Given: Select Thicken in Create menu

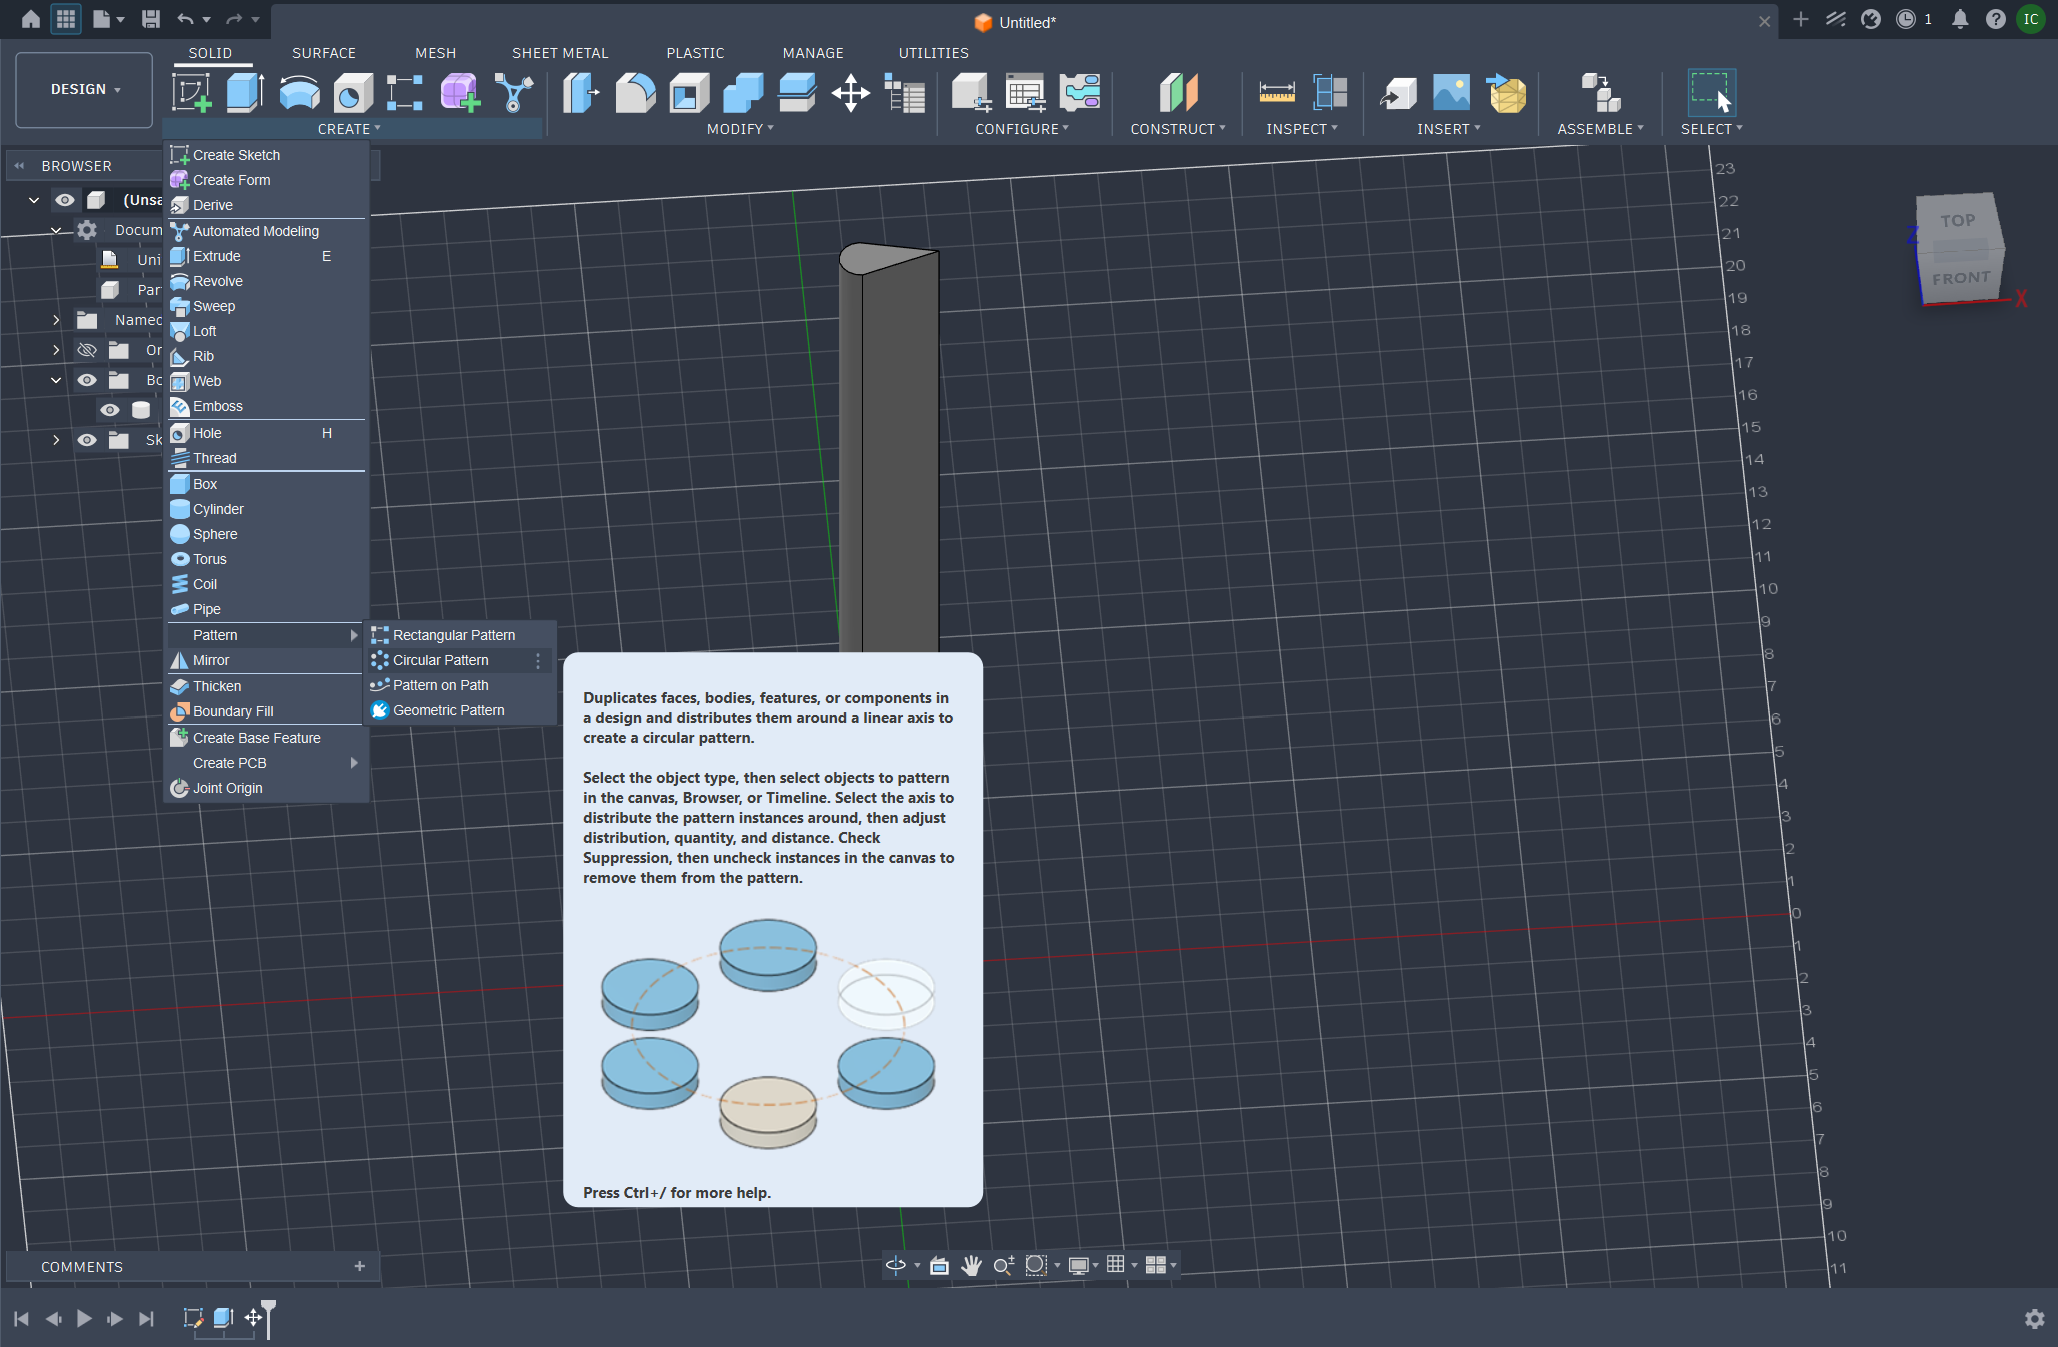Looking at the screenshot, I should click(x=266, y=686).
